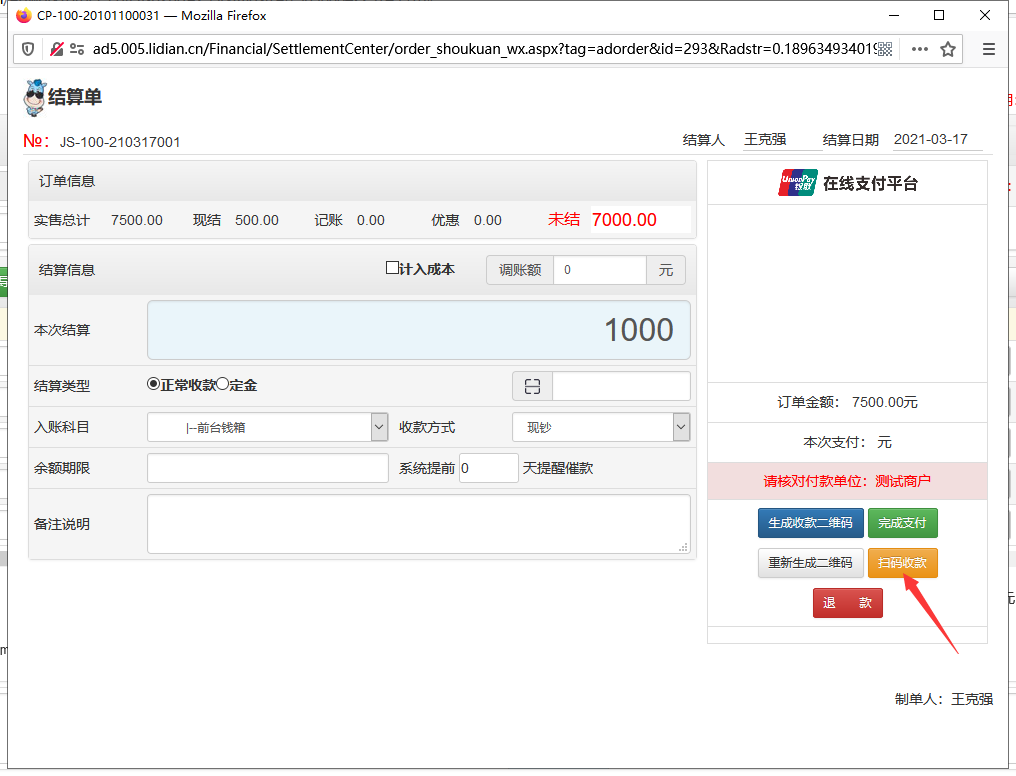This screenshot has width=1016, height=776.
Task: Click the 结算日期 field 2021-03-17
Action: [937, 140]
